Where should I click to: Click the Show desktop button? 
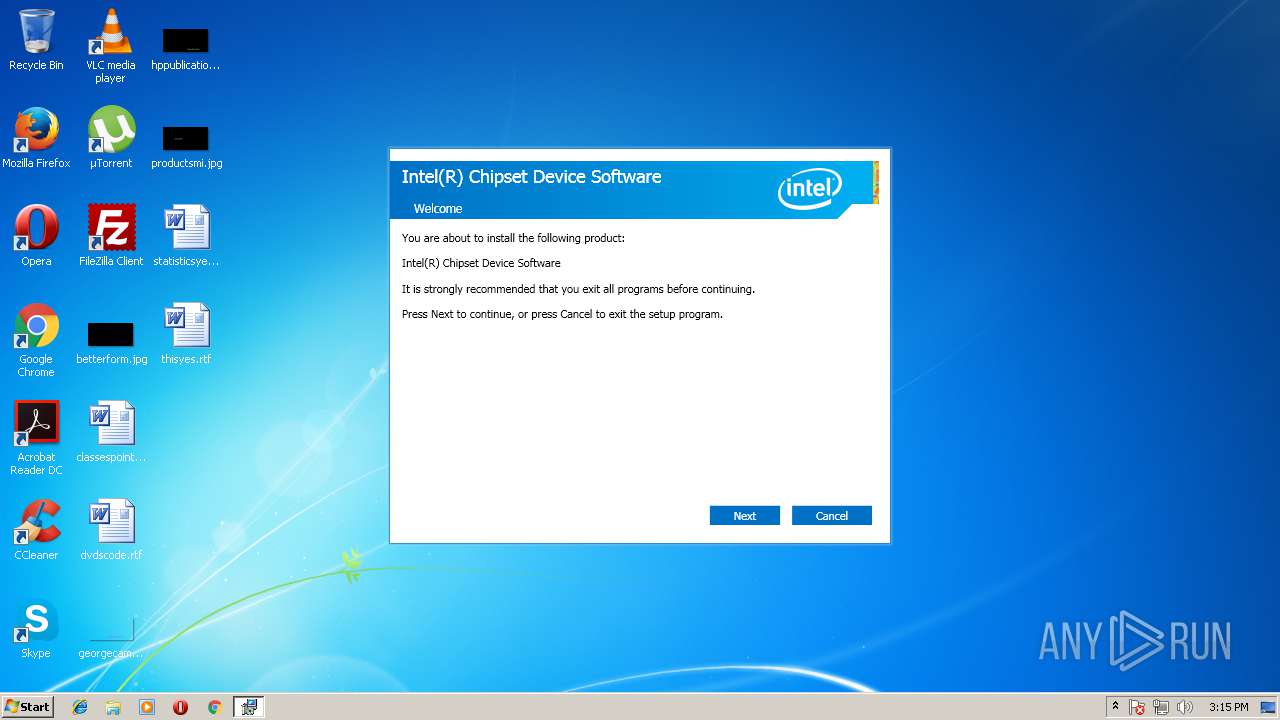tap(1269, 707)
